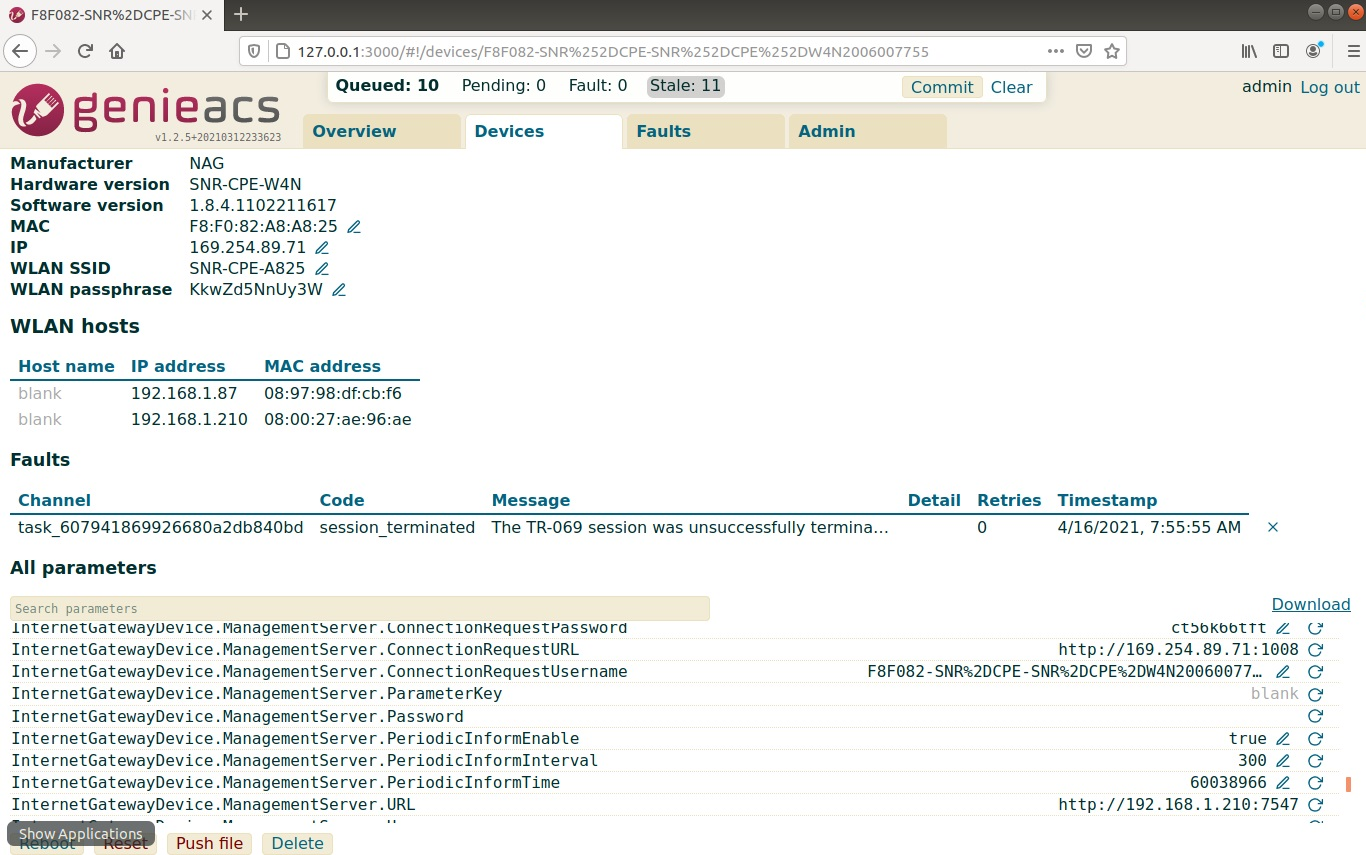1366x855 pixels.
Task: Open the Firefox account icon
Action: 1314,51
